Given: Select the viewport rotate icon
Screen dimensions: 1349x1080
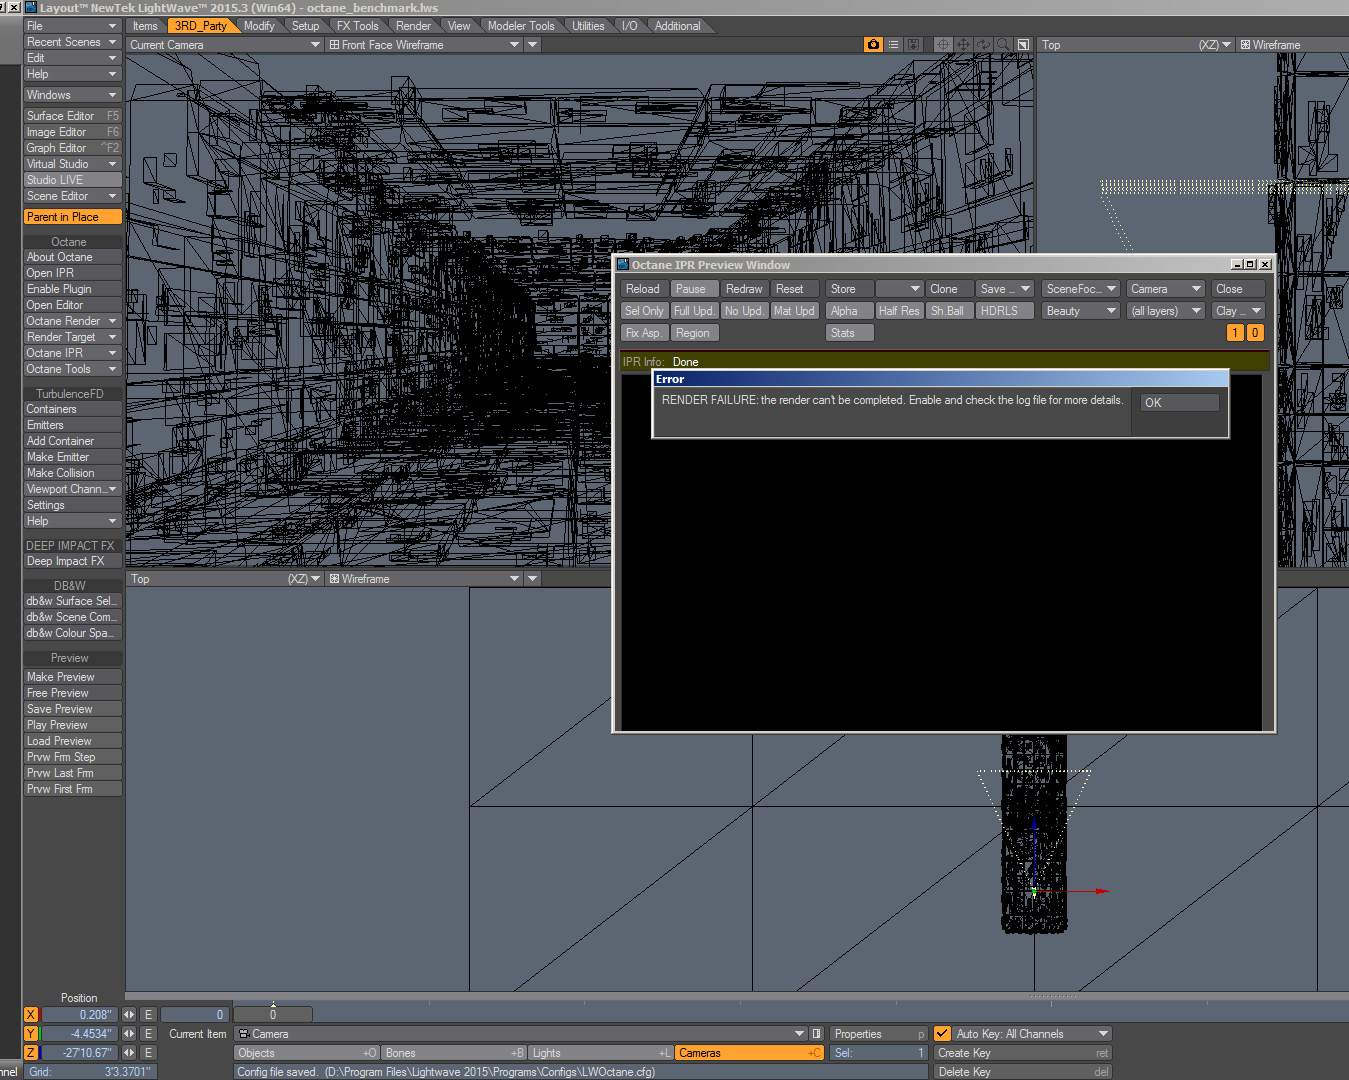Looking at the screenshot, I should [x=983, y=45].
